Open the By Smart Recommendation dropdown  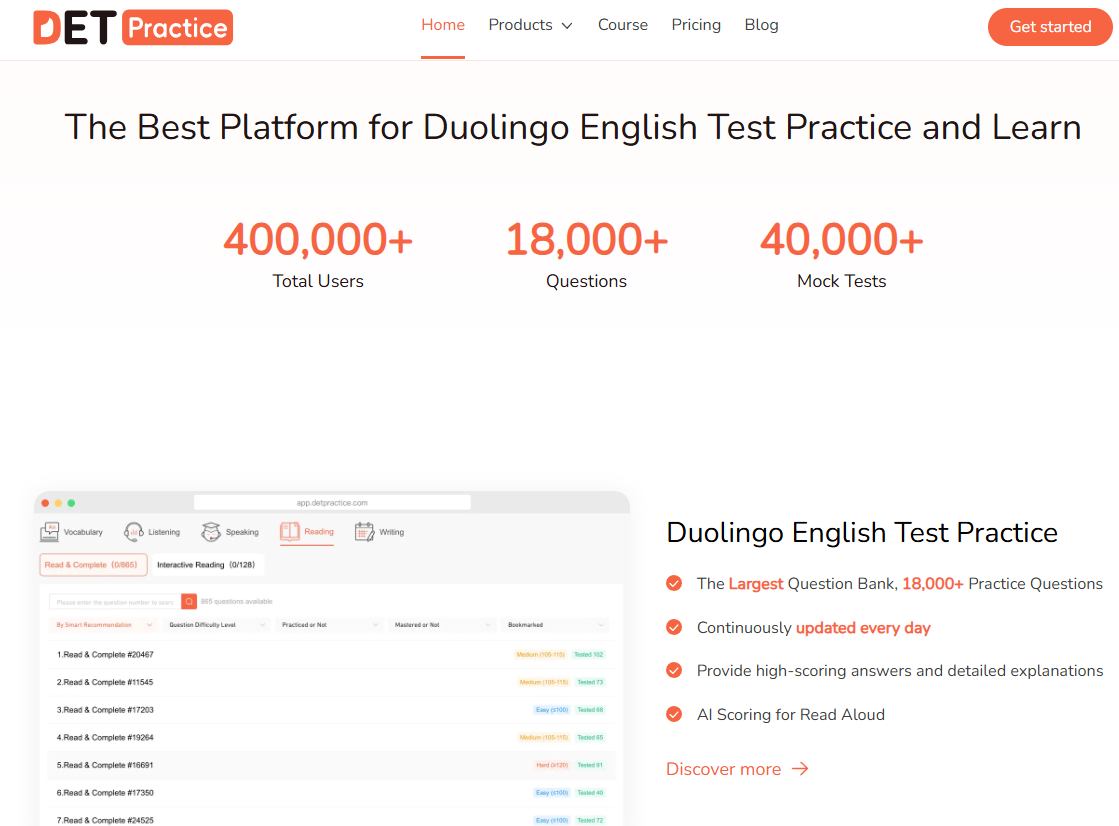tap(104, 625)
